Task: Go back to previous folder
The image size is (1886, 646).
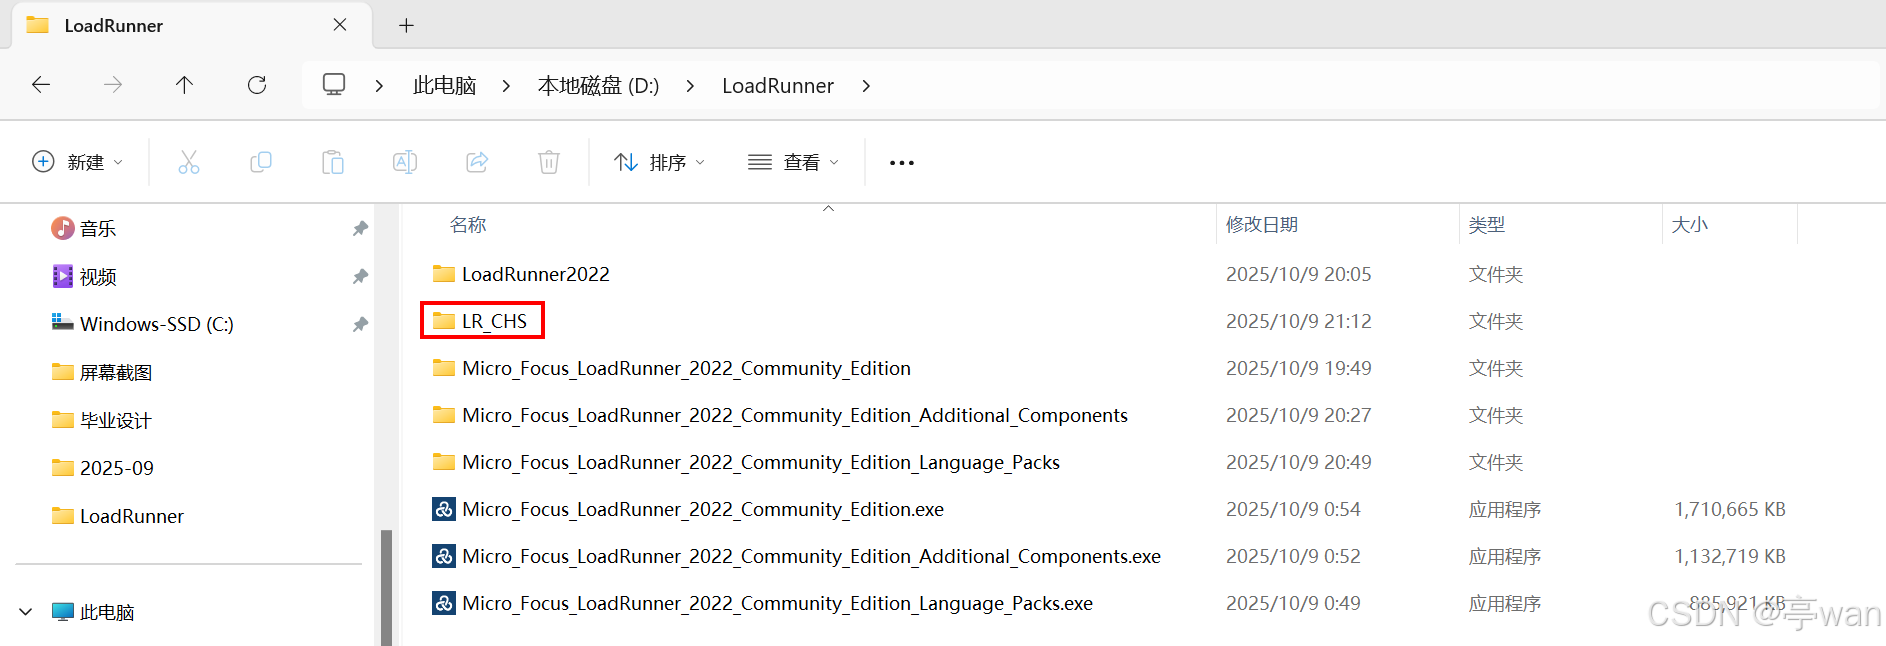Action: coord(41,85)
